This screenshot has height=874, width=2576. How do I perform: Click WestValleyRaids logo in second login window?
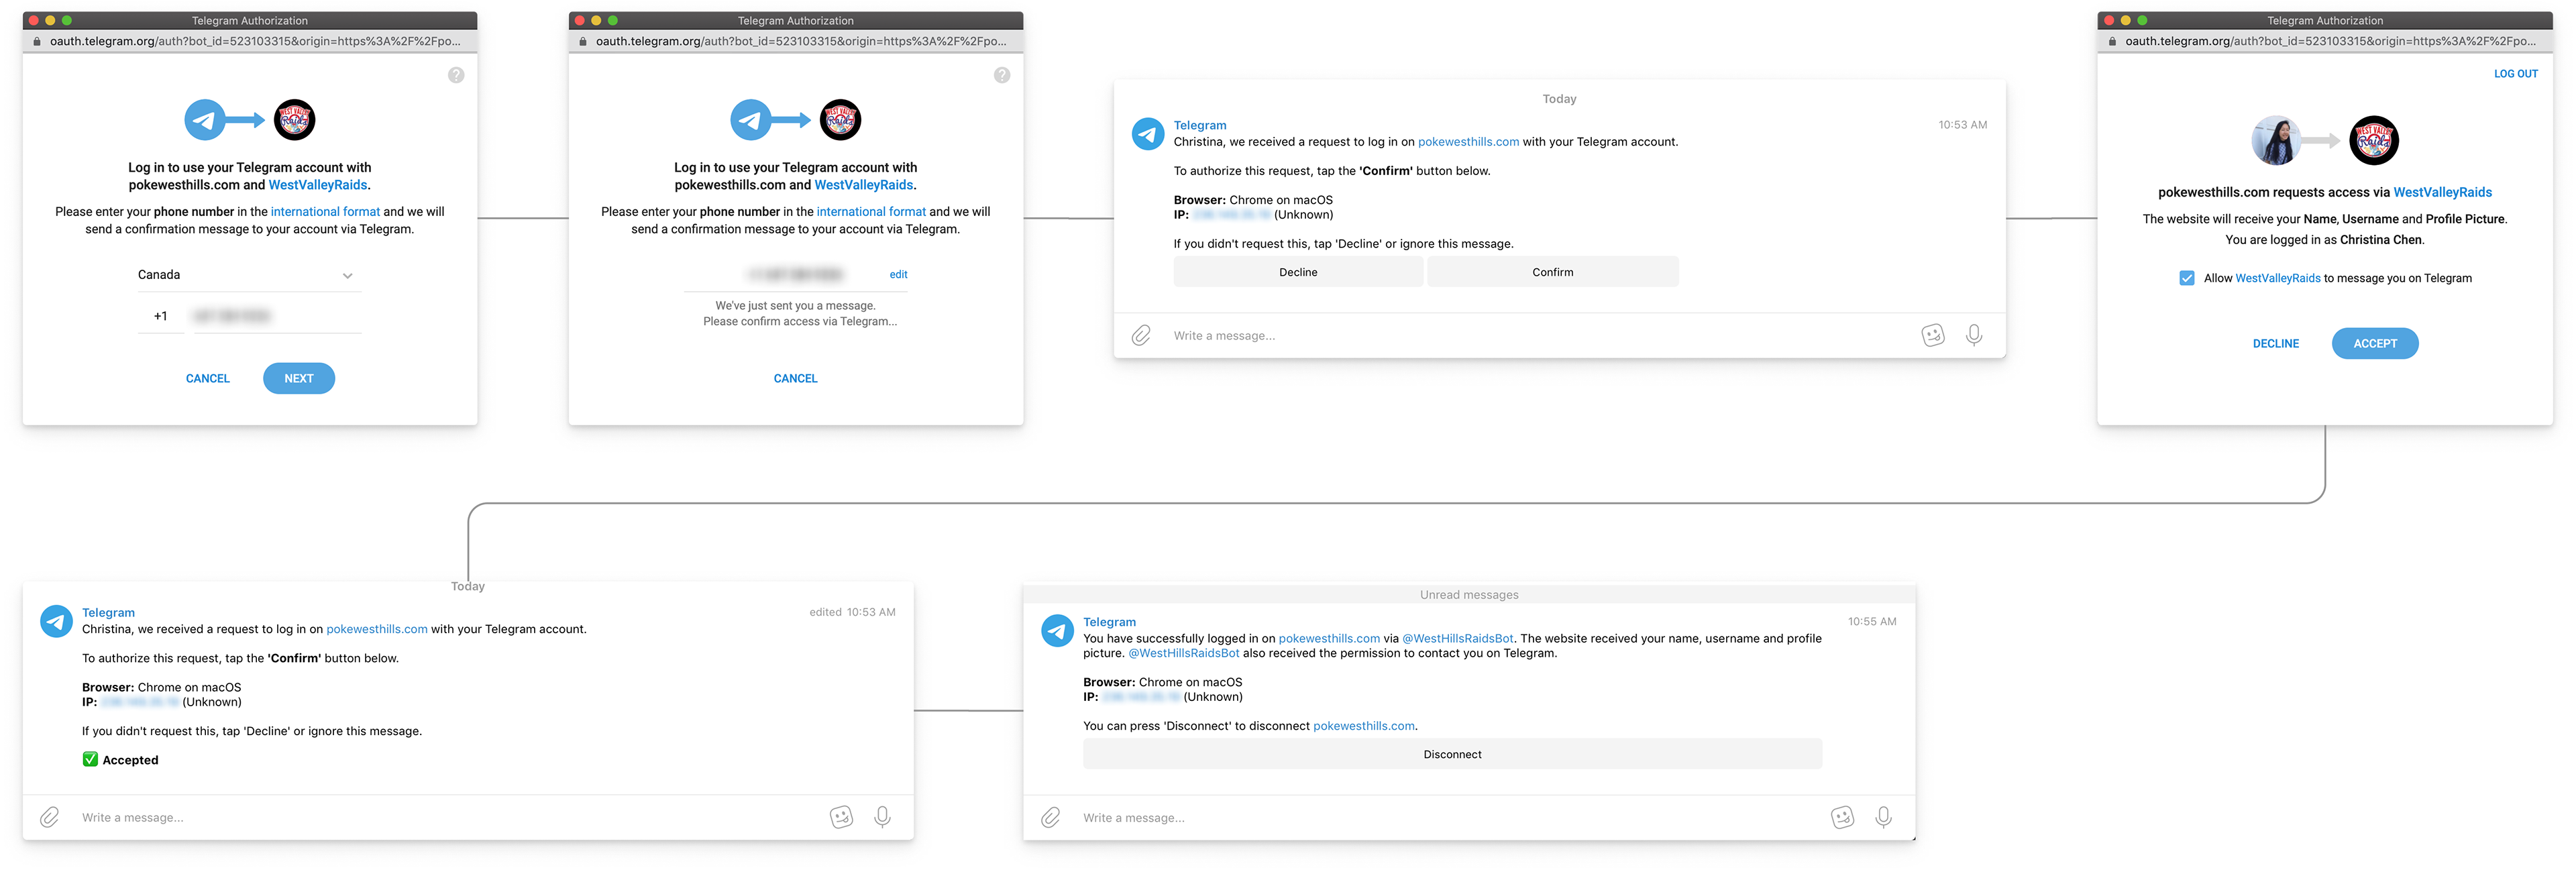point(840,120)
